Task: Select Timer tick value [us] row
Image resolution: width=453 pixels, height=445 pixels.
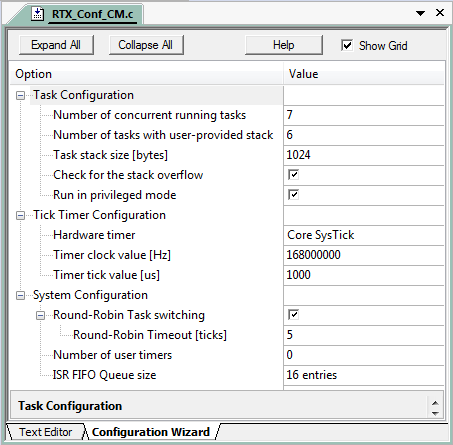Action: click(106, 275)
